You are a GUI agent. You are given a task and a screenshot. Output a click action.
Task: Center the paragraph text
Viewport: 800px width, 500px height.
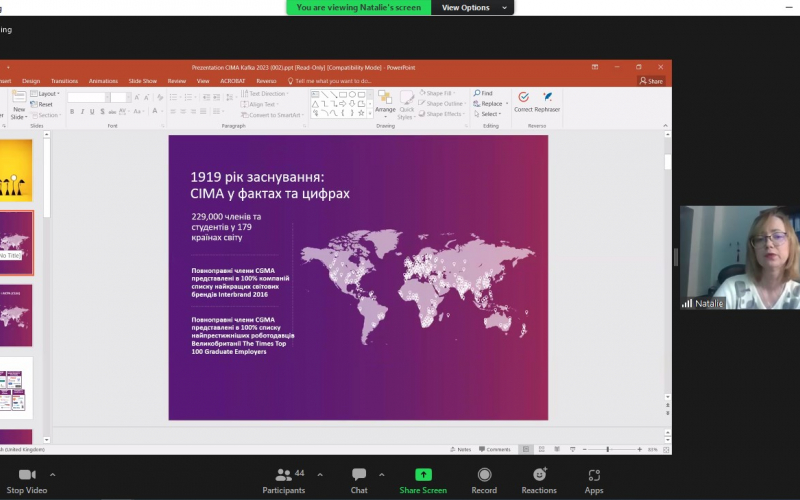coord(183,111)
